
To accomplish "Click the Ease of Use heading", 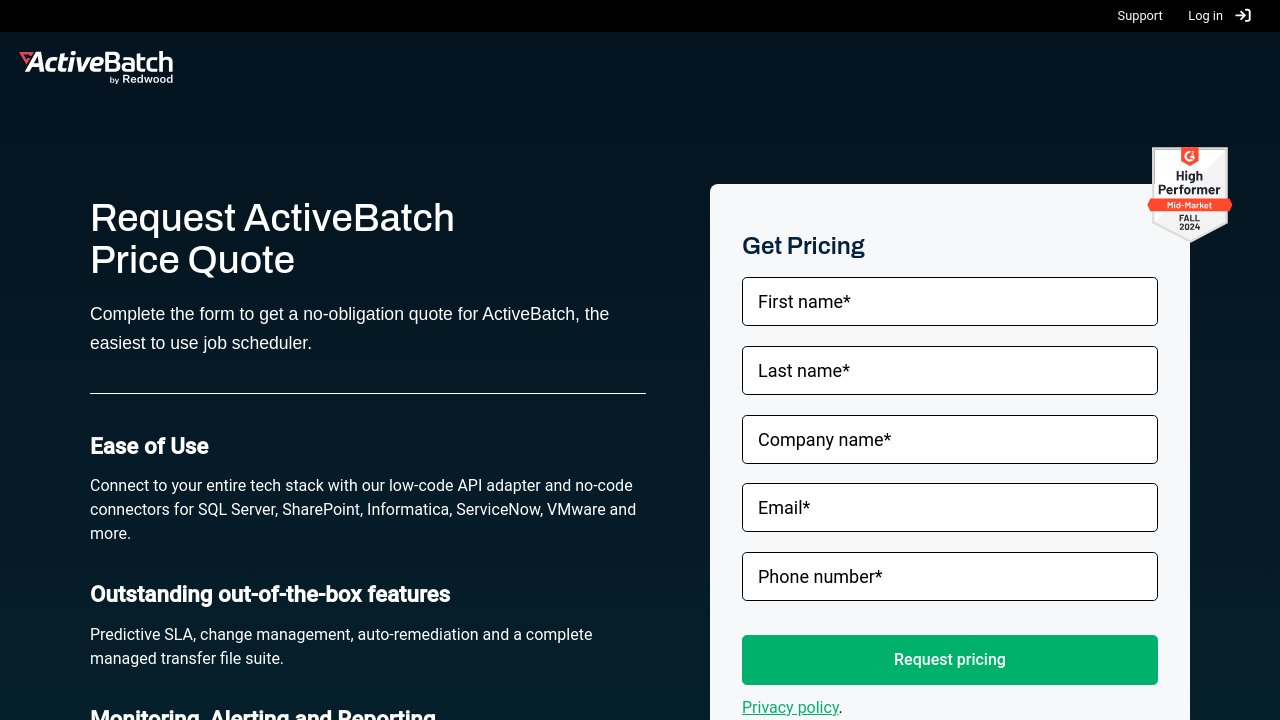I will pyautogui.click(x=149, y=446).
